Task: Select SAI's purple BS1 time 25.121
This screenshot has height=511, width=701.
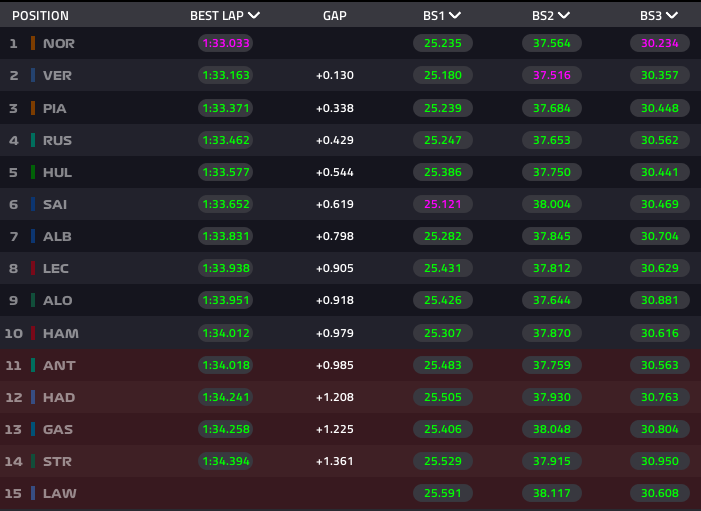Action: [x=442, y=204]
